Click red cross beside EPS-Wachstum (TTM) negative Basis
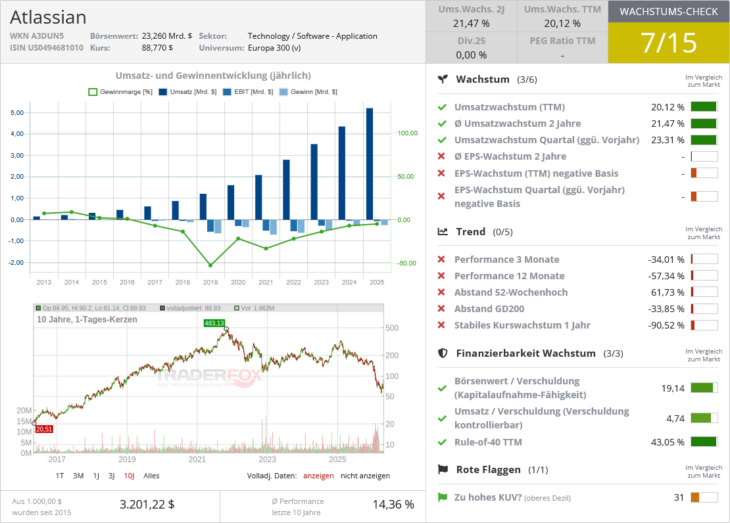Image resolution: width=730 pixels, height=523 pixels. (441, 173)
